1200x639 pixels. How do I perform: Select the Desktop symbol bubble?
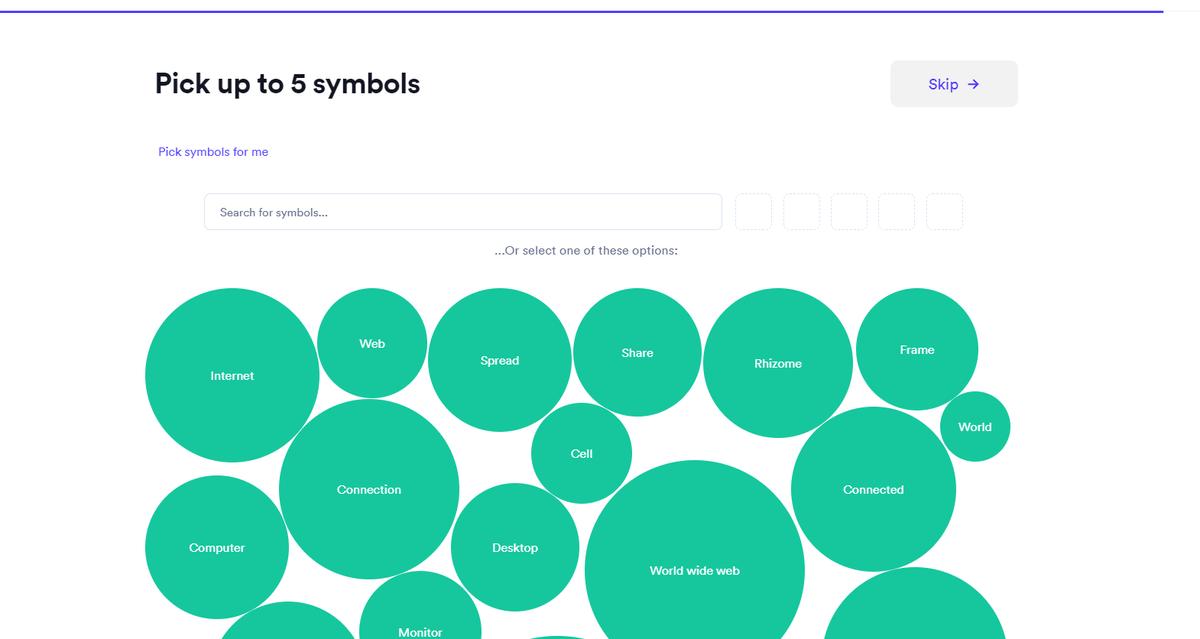click(x=515, y=547)
